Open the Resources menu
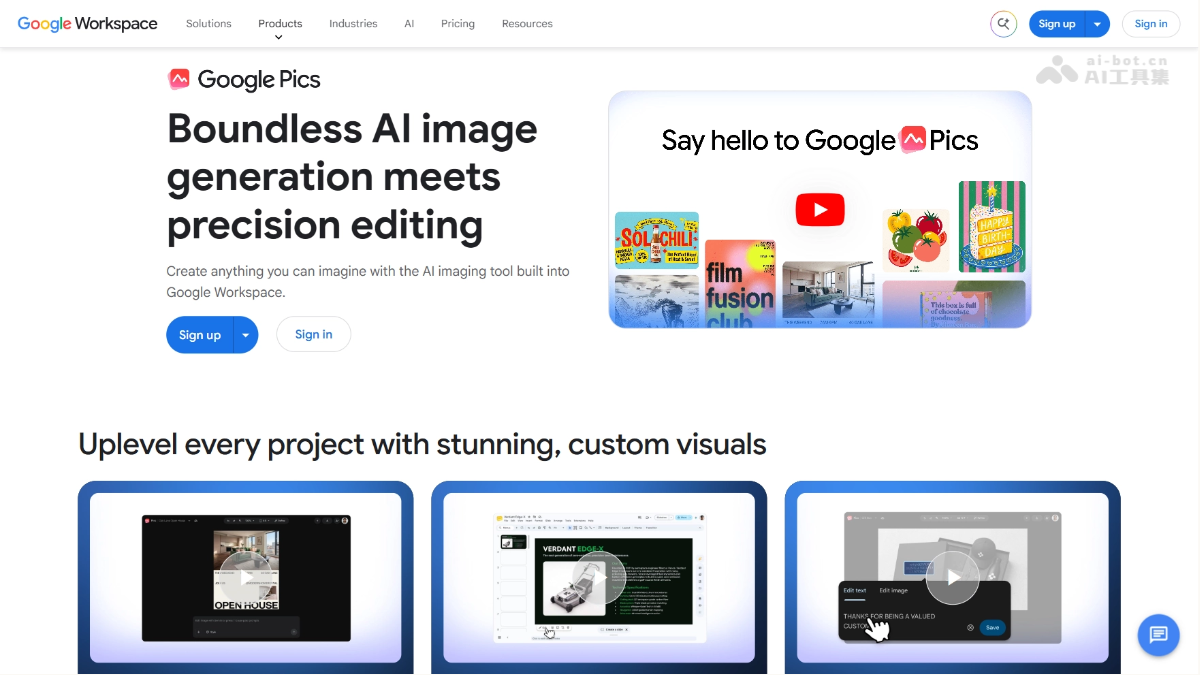This screenshot has height=675, width=1200. pos(527,23)
